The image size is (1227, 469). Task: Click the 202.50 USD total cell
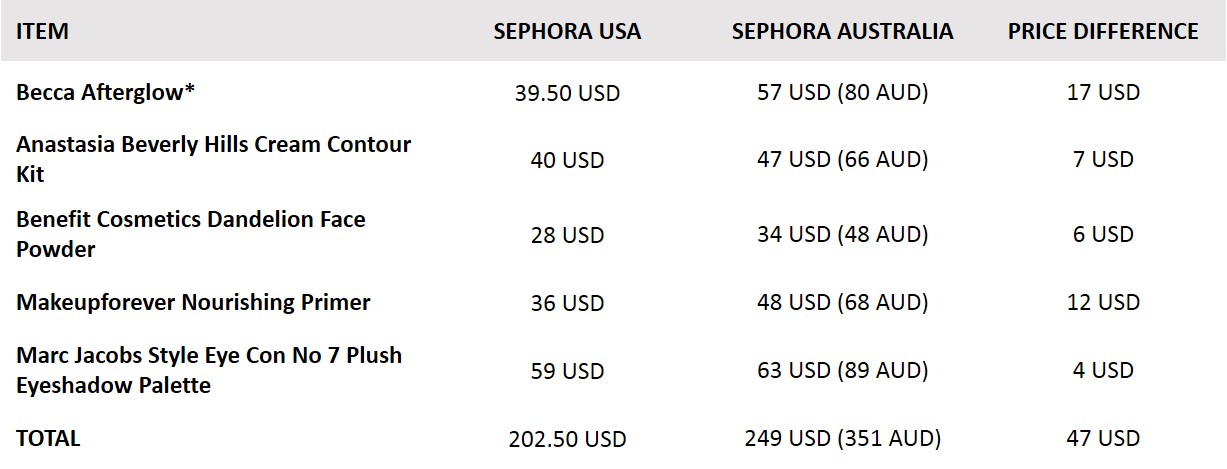tap(567, 439)
